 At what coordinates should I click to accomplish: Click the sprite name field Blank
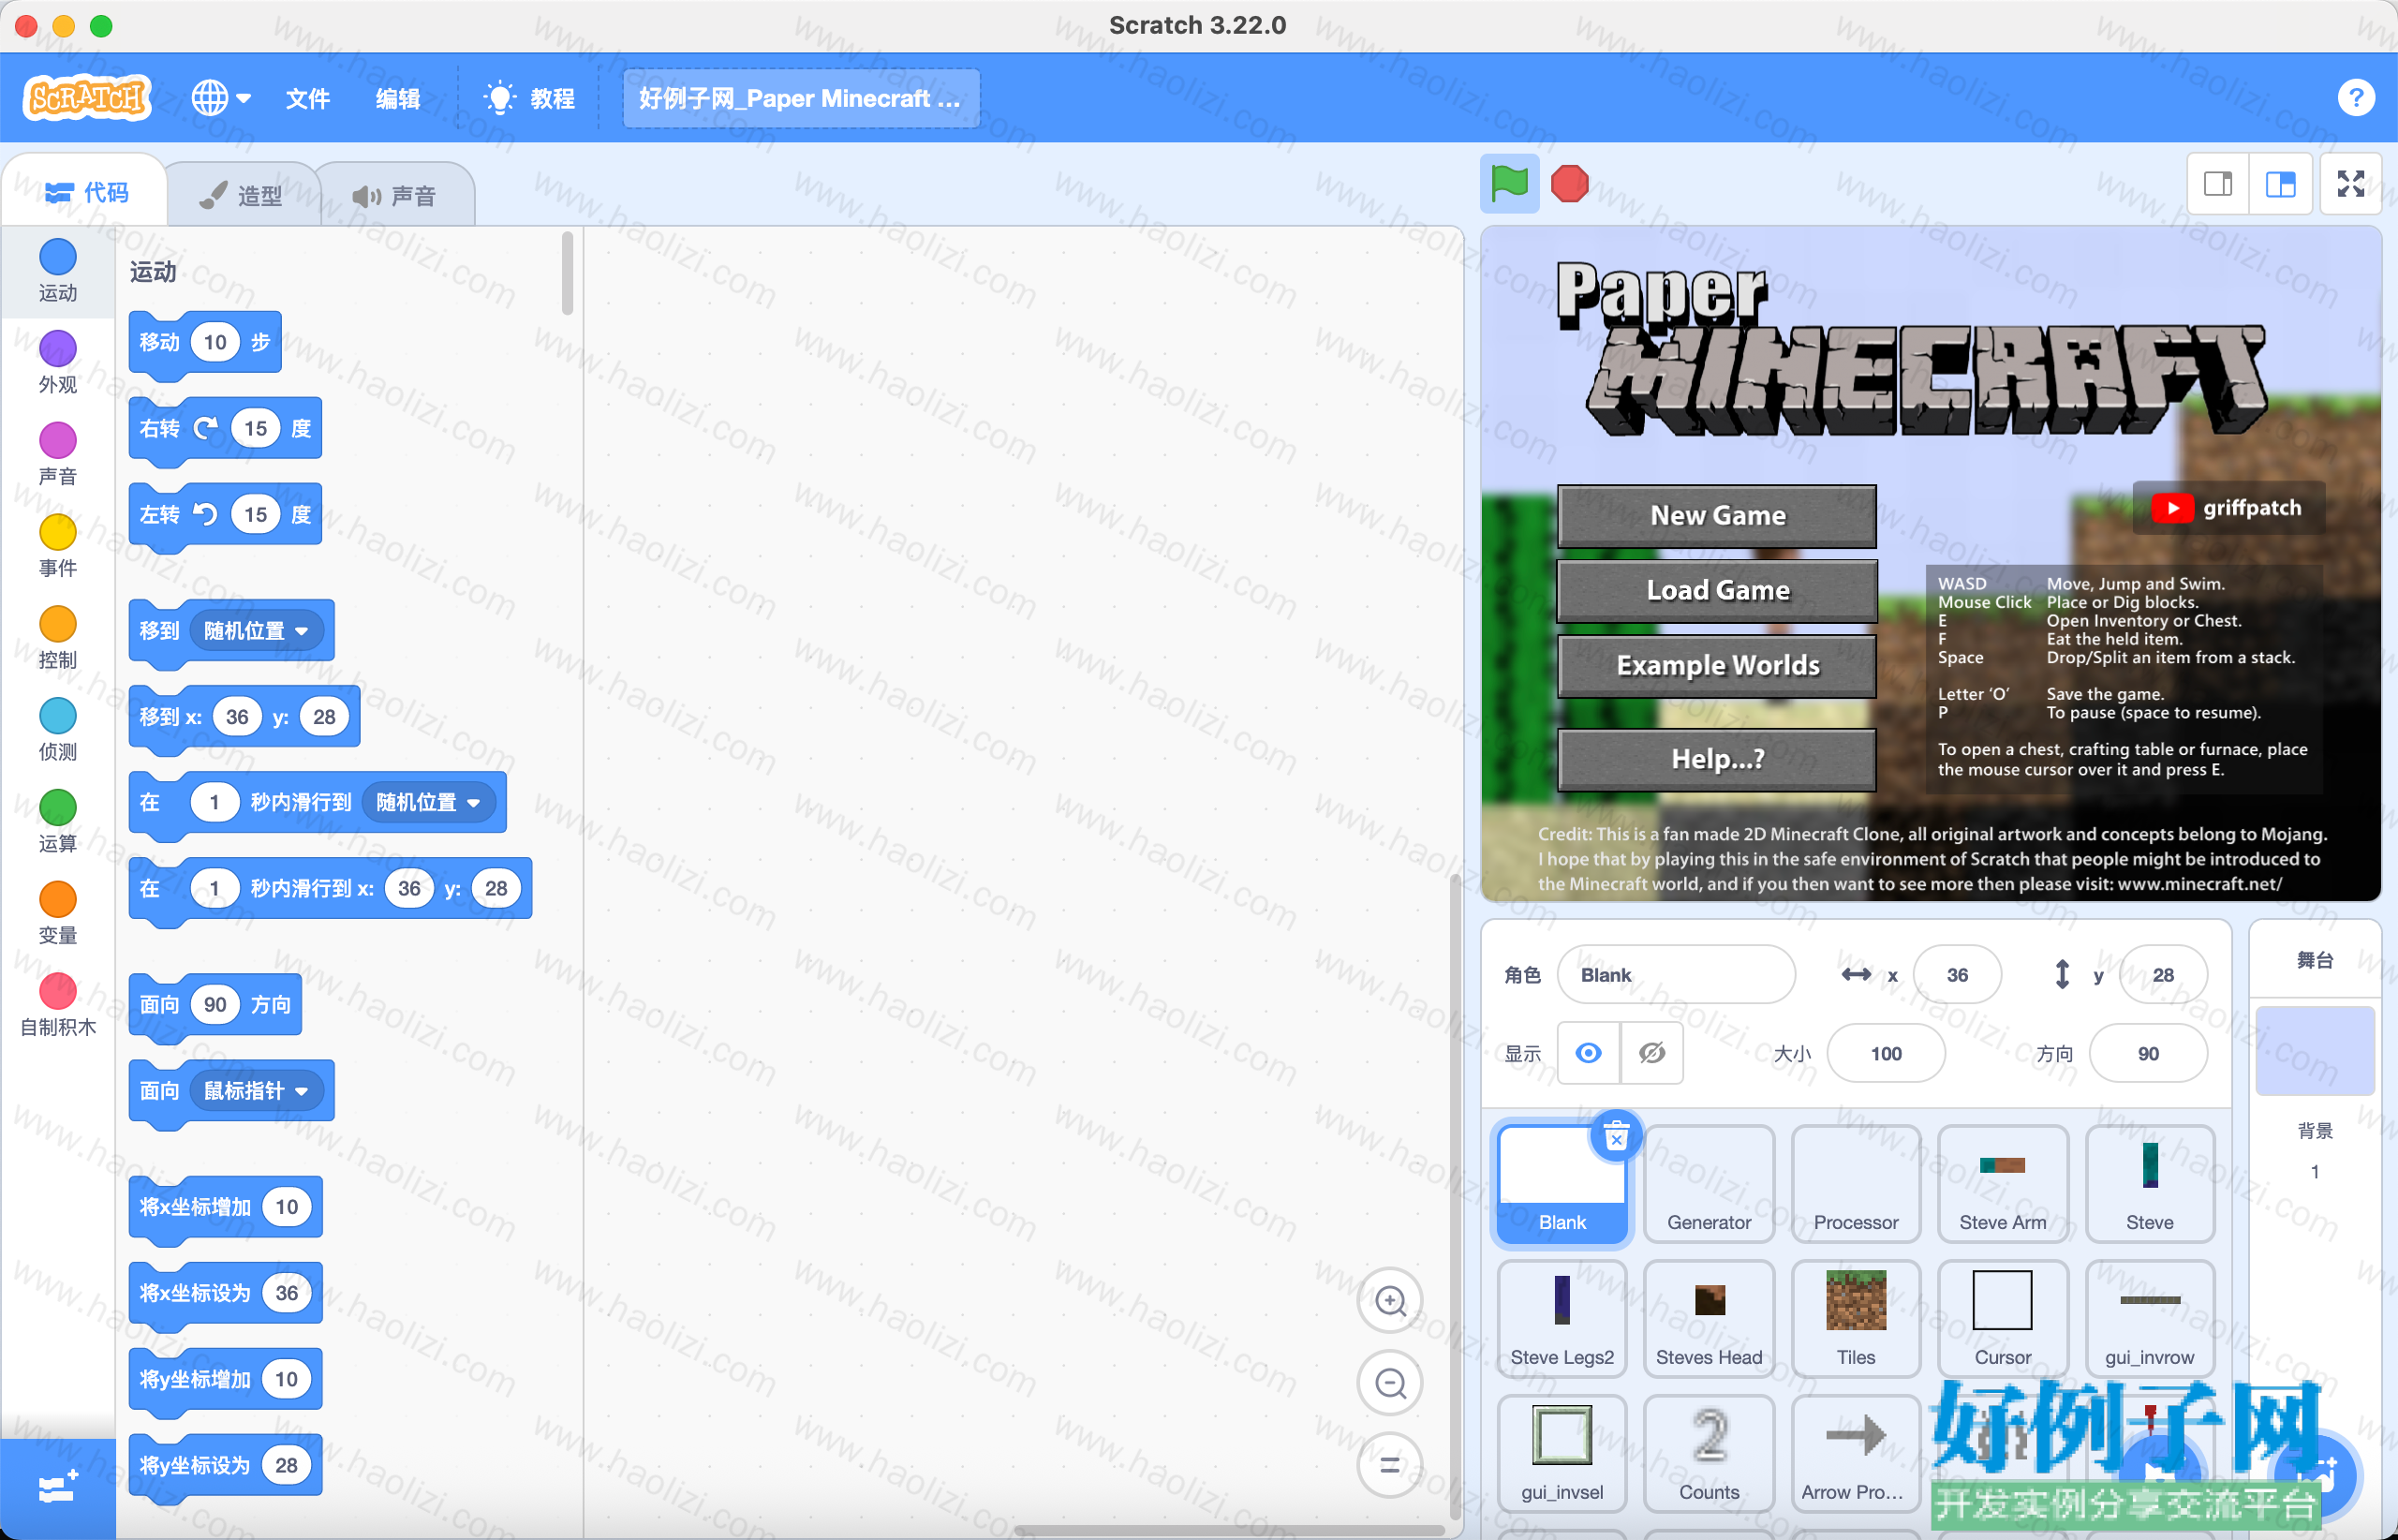(1676, 975)
